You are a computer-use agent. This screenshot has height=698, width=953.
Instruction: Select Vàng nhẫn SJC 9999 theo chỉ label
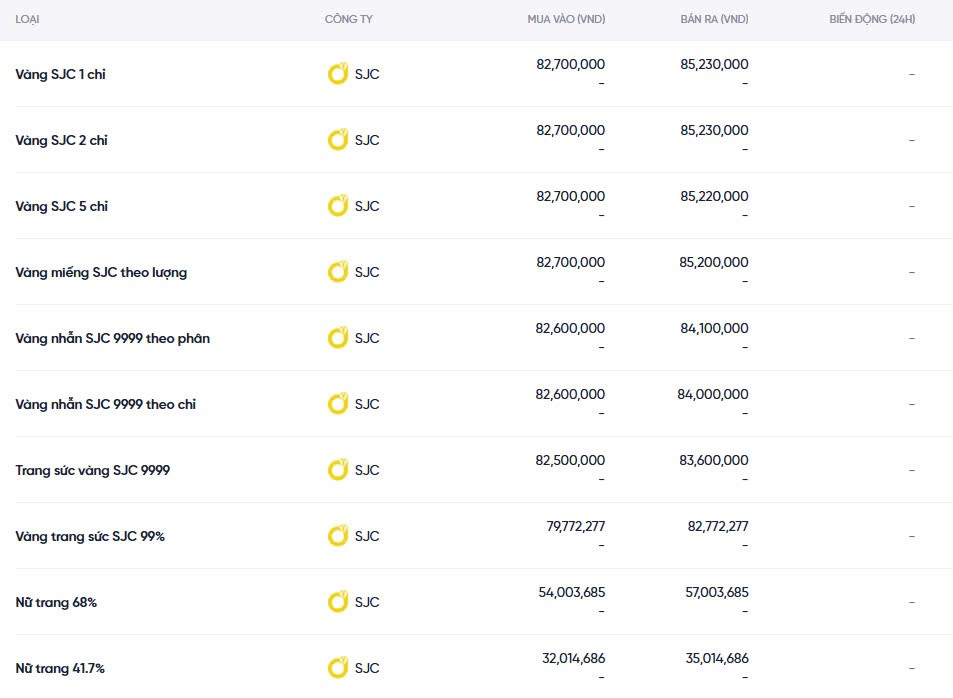click(105, 404)
